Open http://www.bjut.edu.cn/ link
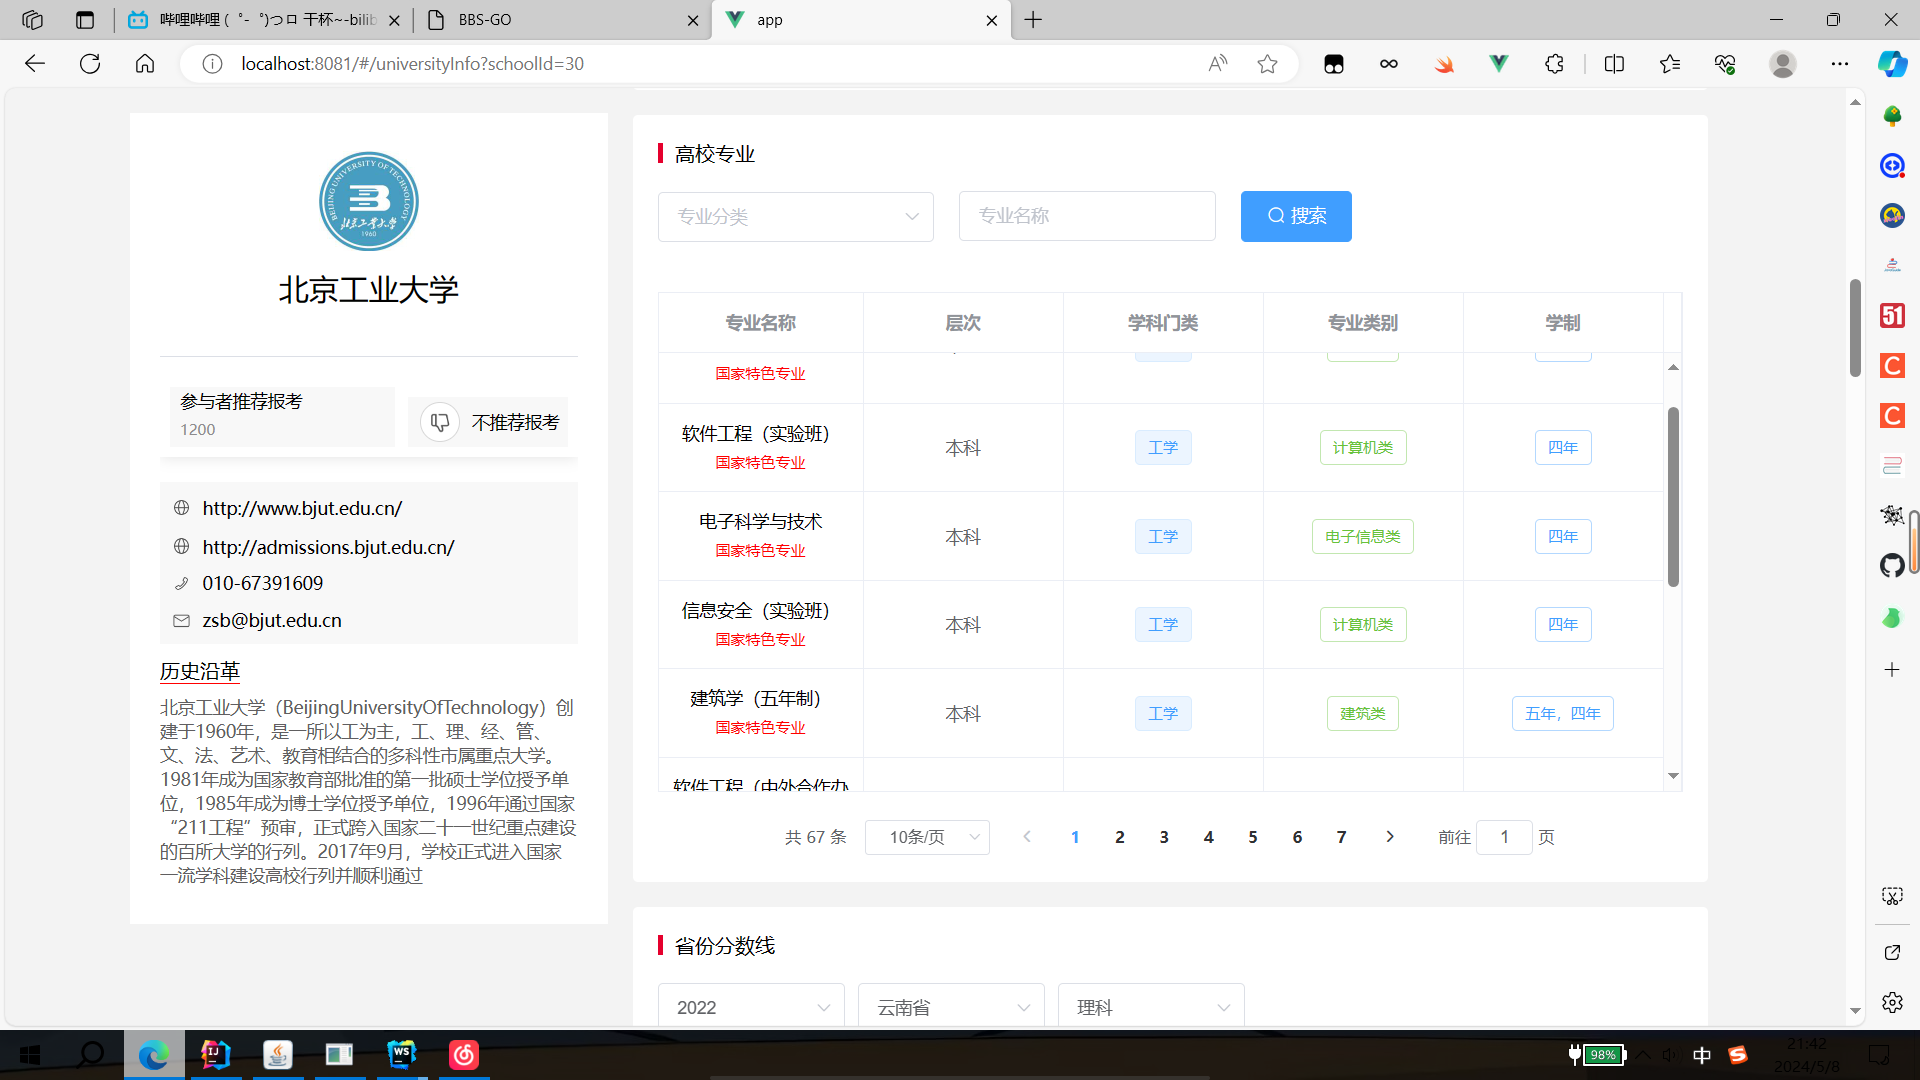Screen dimensions: 1920x1080 302,508
